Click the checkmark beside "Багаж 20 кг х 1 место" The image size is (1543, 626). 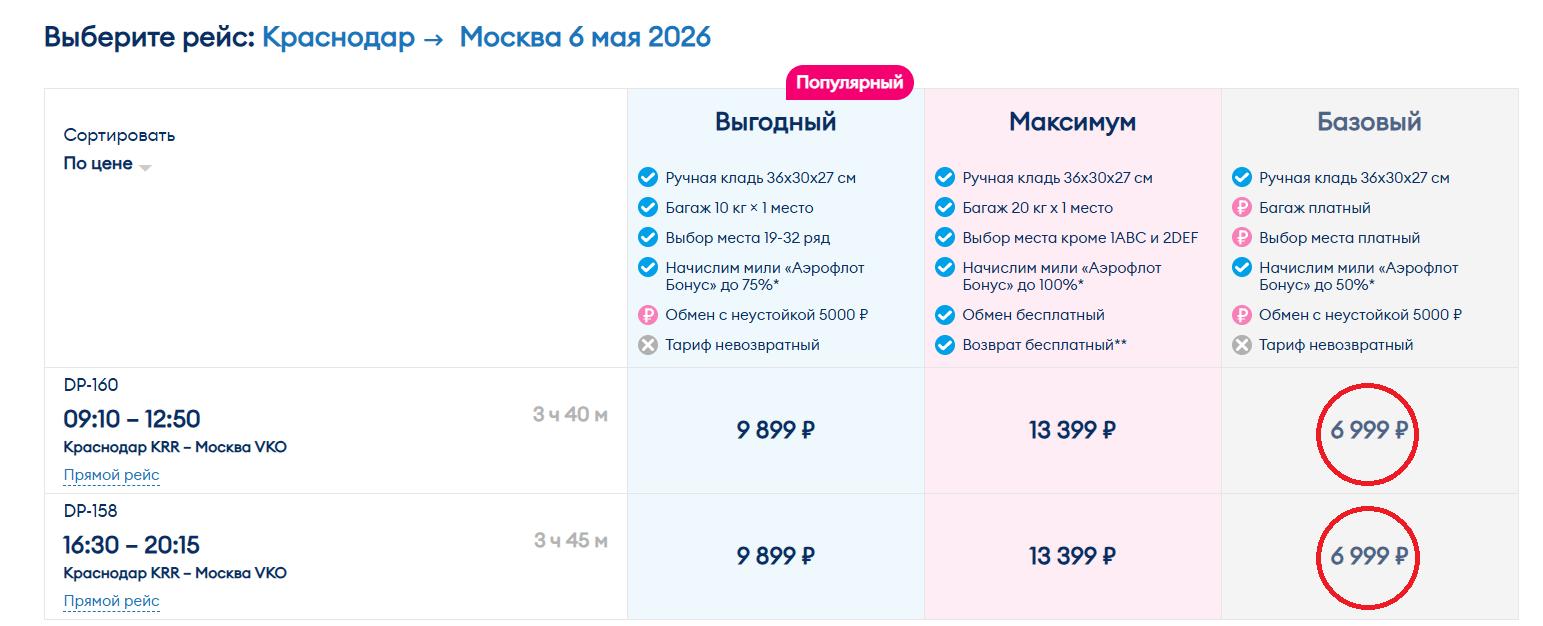tap(945, 208)
